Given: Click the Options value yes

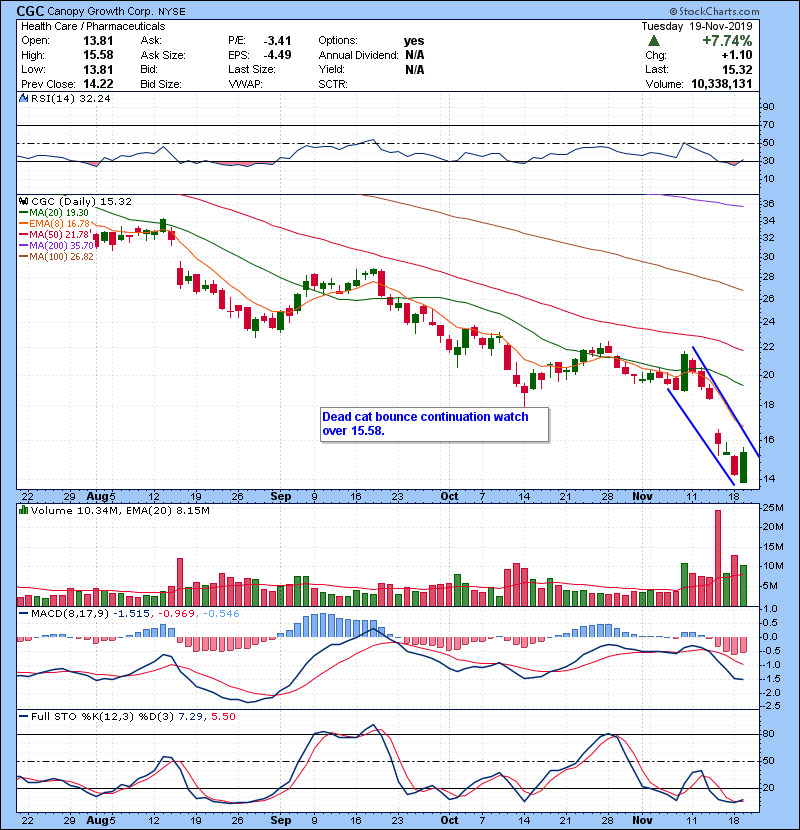Looking at the screenshot, I should pos(414,41).
